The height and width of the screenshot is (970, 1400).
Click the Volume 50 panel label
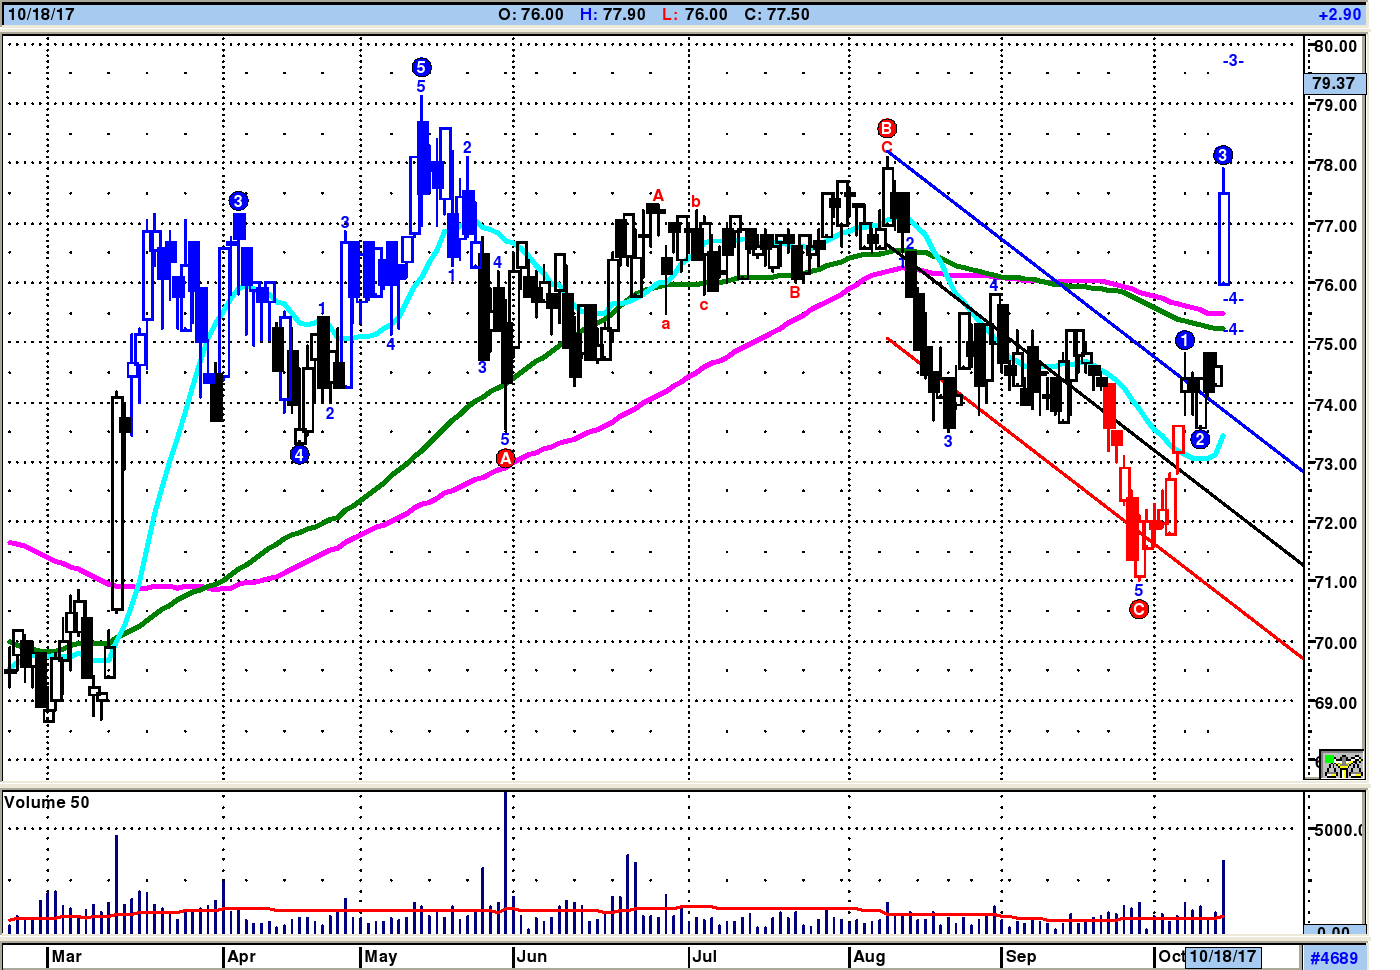point(47,802)
